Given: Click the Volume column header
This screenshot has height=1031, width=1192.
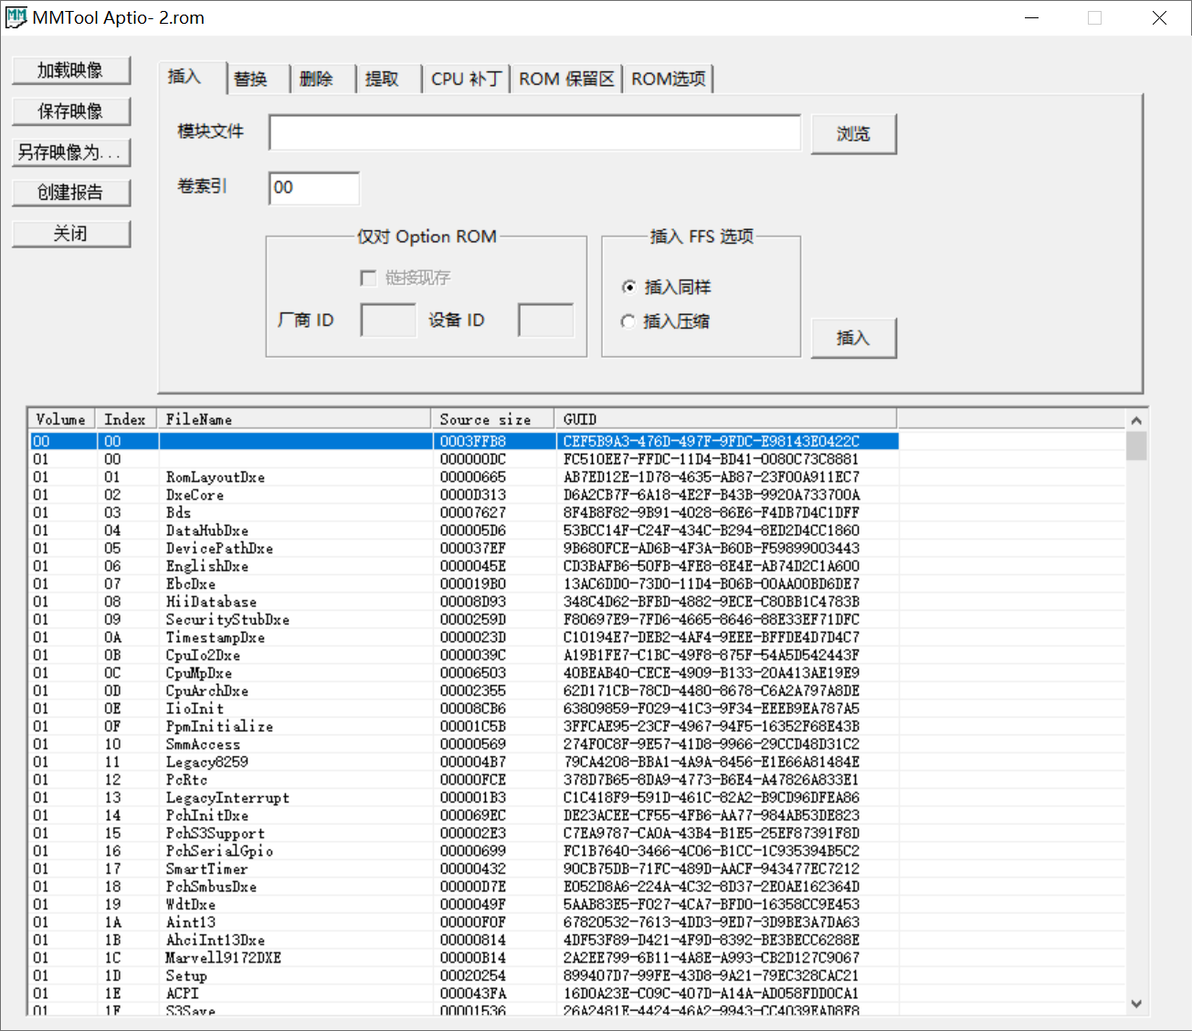Looking at the screenshot, I should click(62, 420).
